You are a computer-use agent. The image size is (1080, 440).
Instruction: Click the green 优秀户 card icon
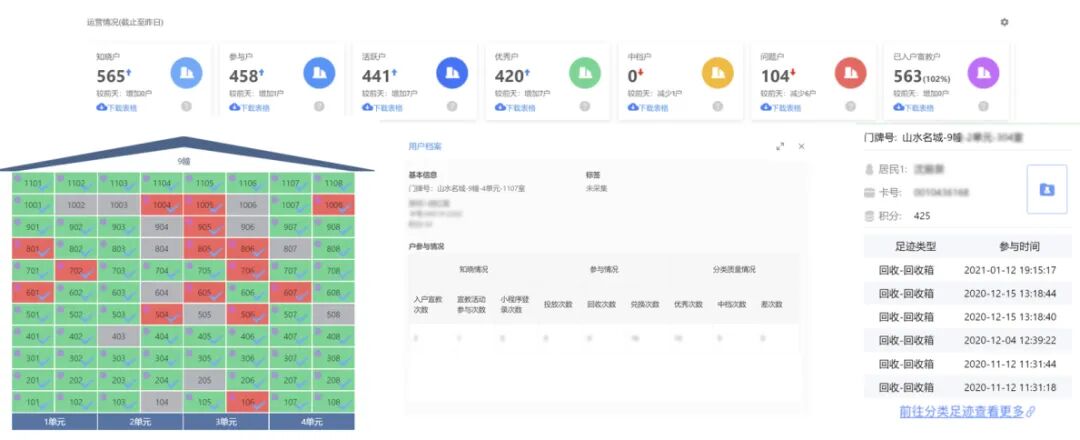click(585, 73)
